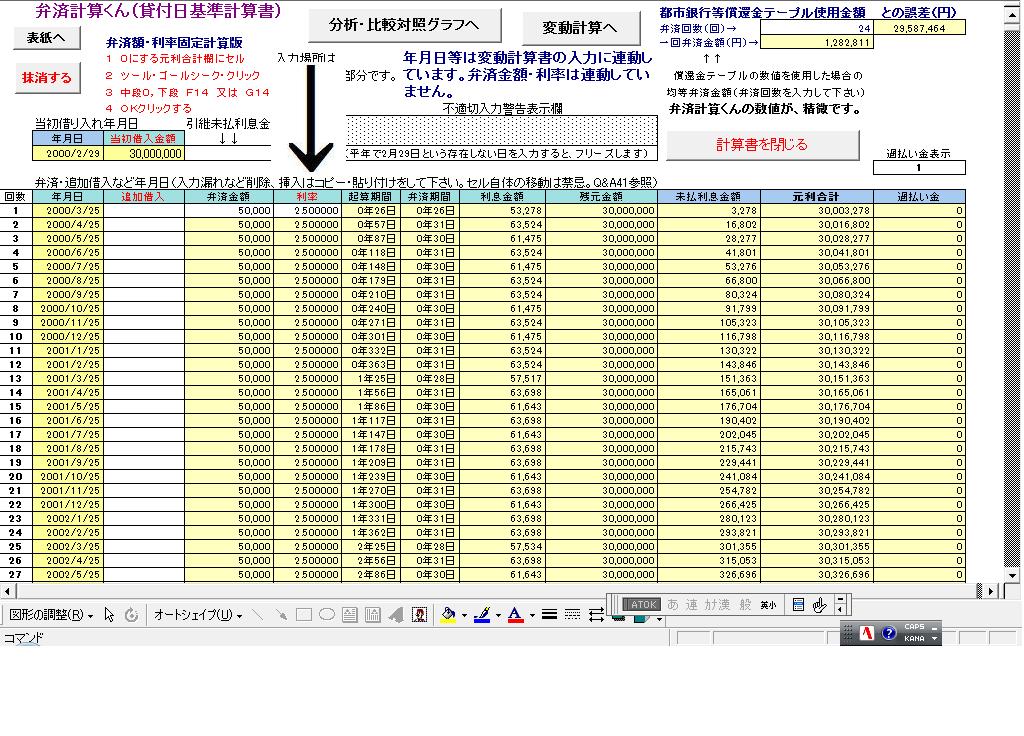
Task: Select the object selection arrow tool
Action: click(x=109, y=615)
